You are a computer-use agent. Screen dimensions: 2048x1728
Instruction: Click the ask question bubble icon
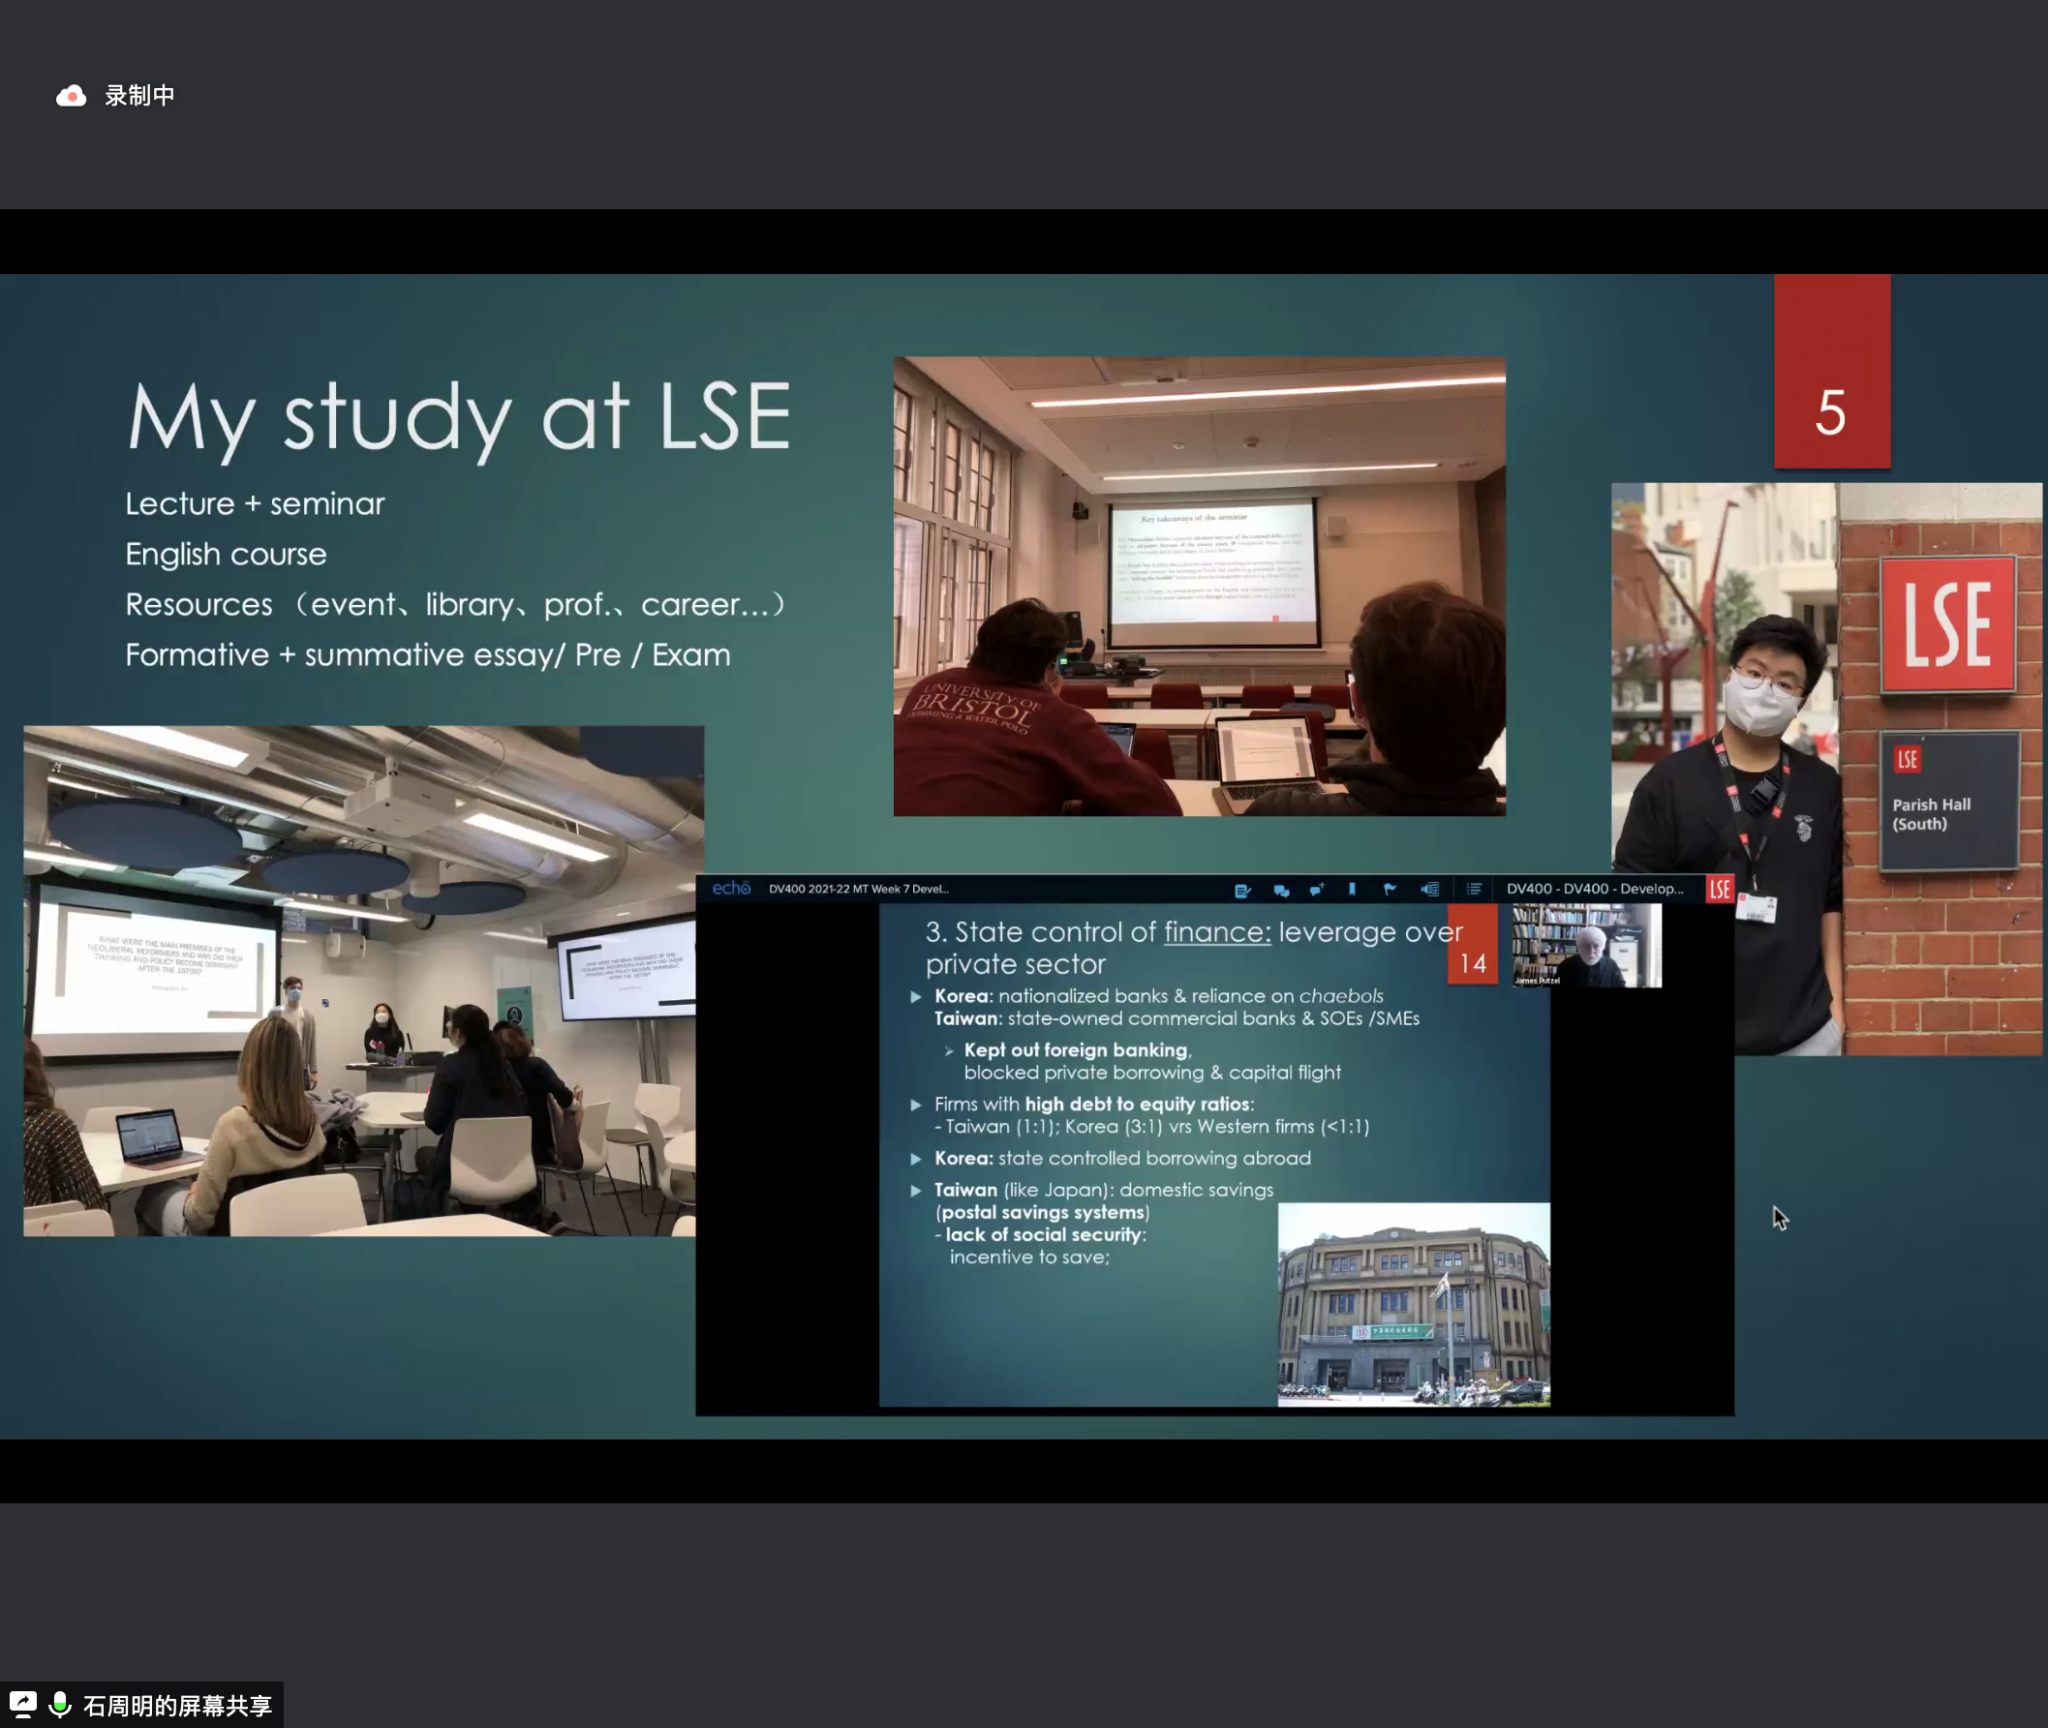coord(1317,889)
